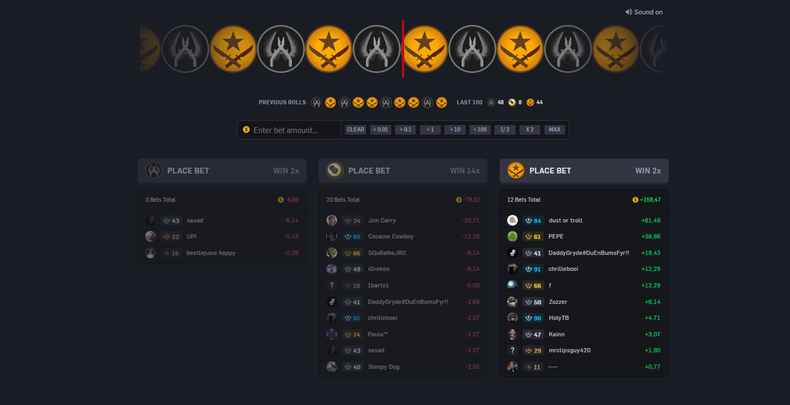Click the coin icon in bet amount field

(x=246, y=129)
